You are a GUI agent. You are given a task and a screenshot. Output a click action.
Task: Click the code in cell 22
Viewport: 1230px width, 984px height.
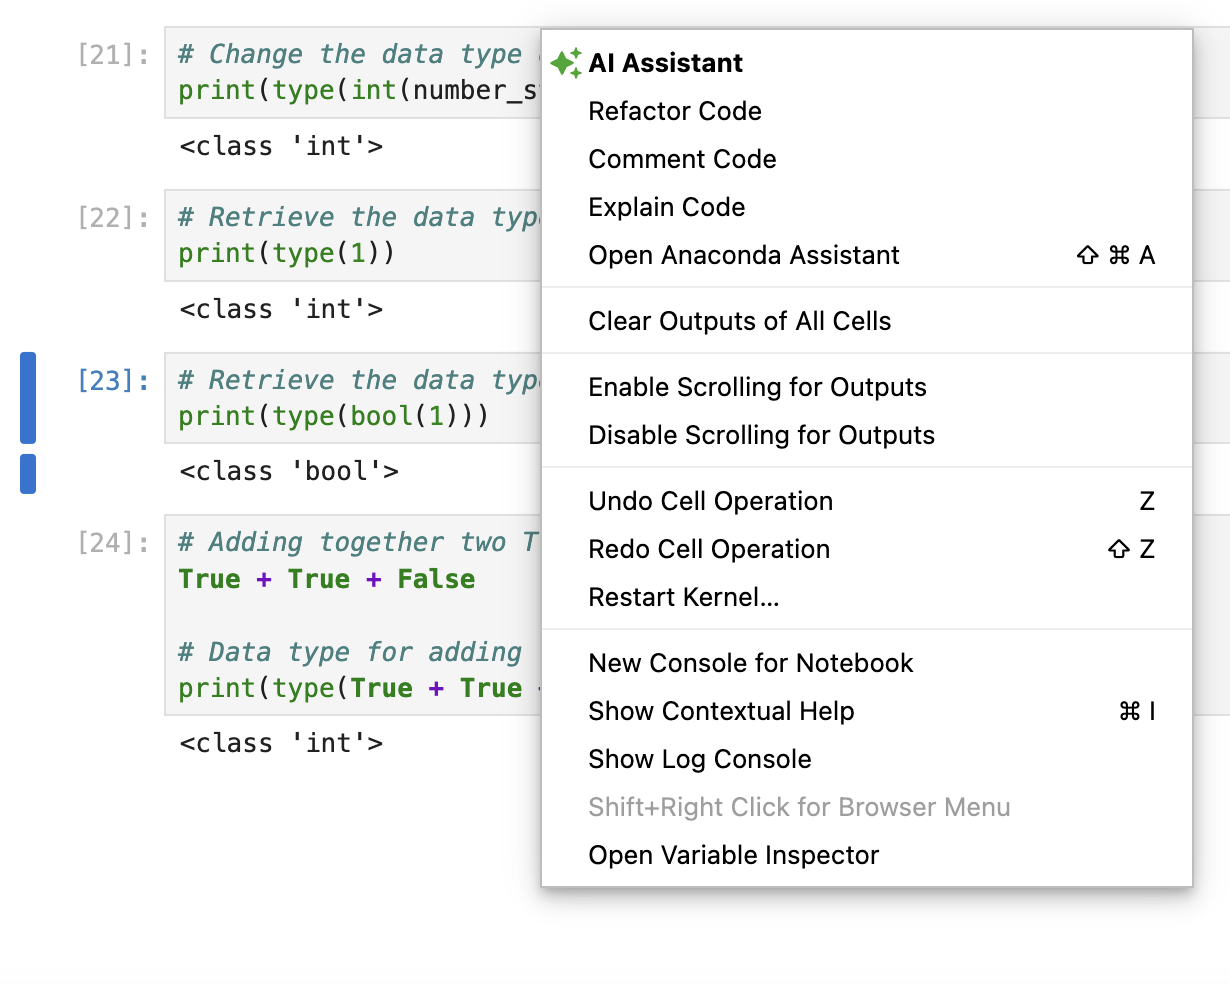click(x=286, y=253)
